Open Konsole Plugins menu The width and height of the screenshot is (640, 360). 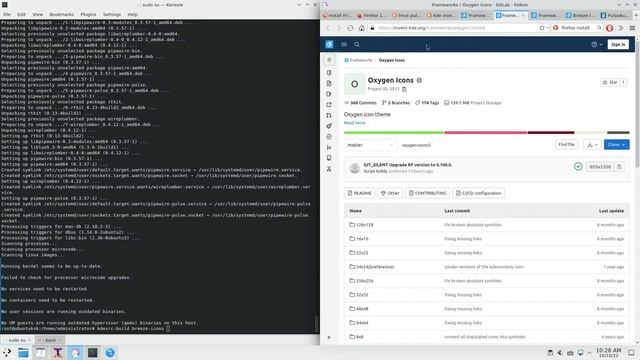point(88,14)
